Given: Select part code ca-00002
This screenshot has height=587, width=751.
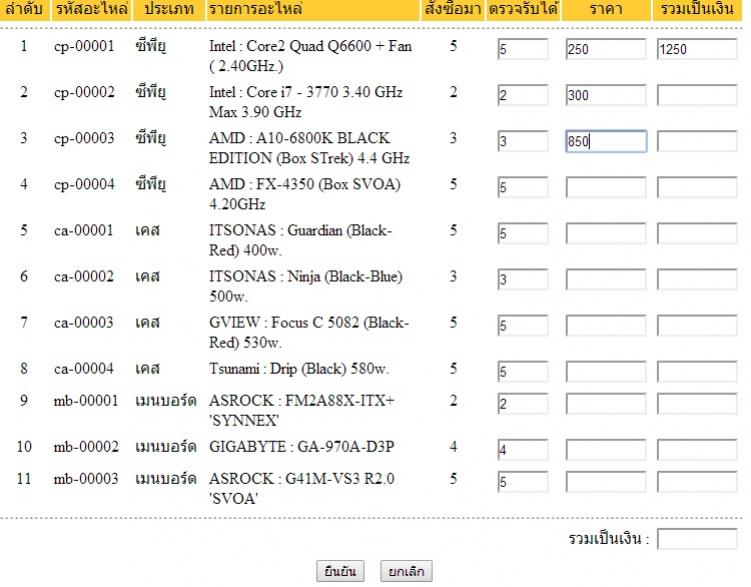Looking at the screenshot, I should [84, 276].
